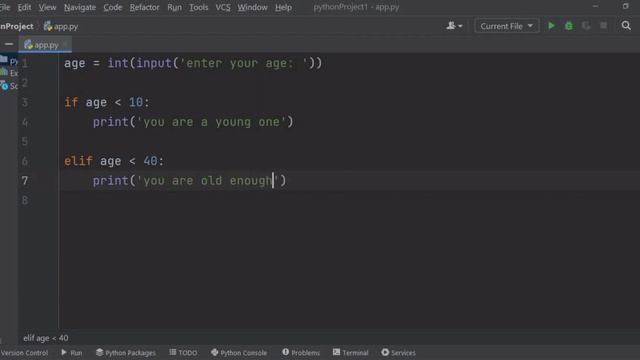Screen dimensions: 640x360
Task: Click the 'elif' keyword on line 6
Action: click(78, 161)
